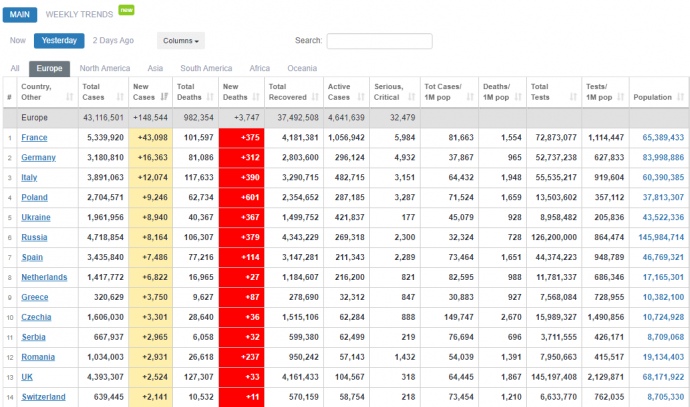Switch to Weekly Trends tab

80,13
